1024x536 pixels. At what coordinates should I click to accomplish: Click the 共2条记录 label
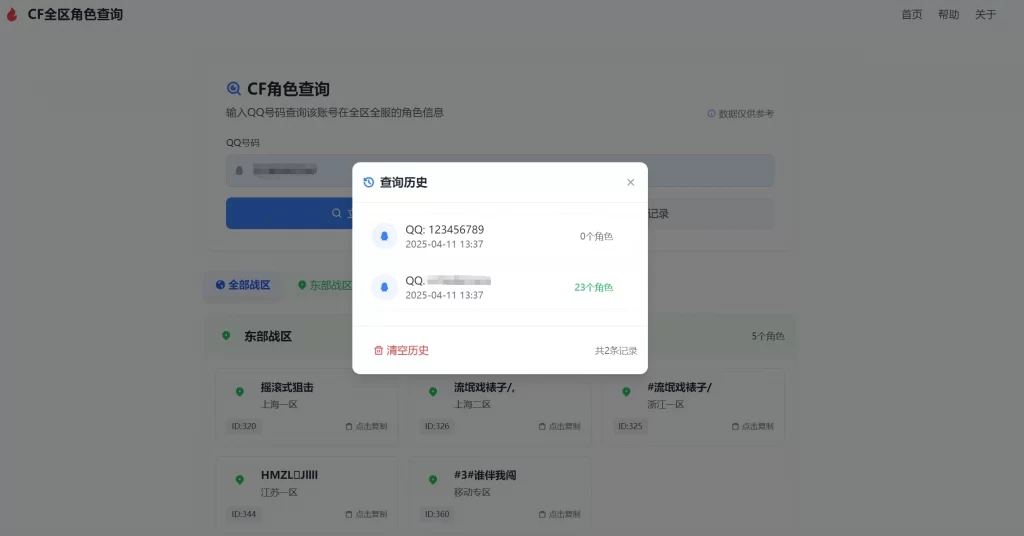pos(616,351)
